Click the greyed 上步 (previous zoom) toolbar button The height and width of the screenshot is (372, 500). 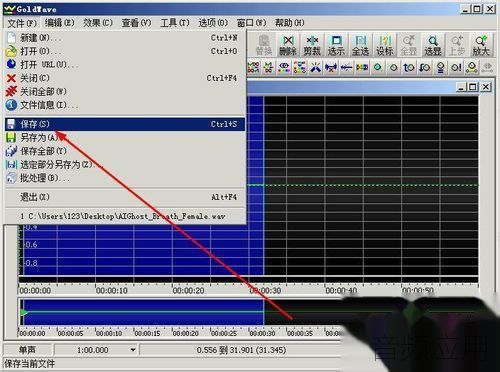pos(457,45)
